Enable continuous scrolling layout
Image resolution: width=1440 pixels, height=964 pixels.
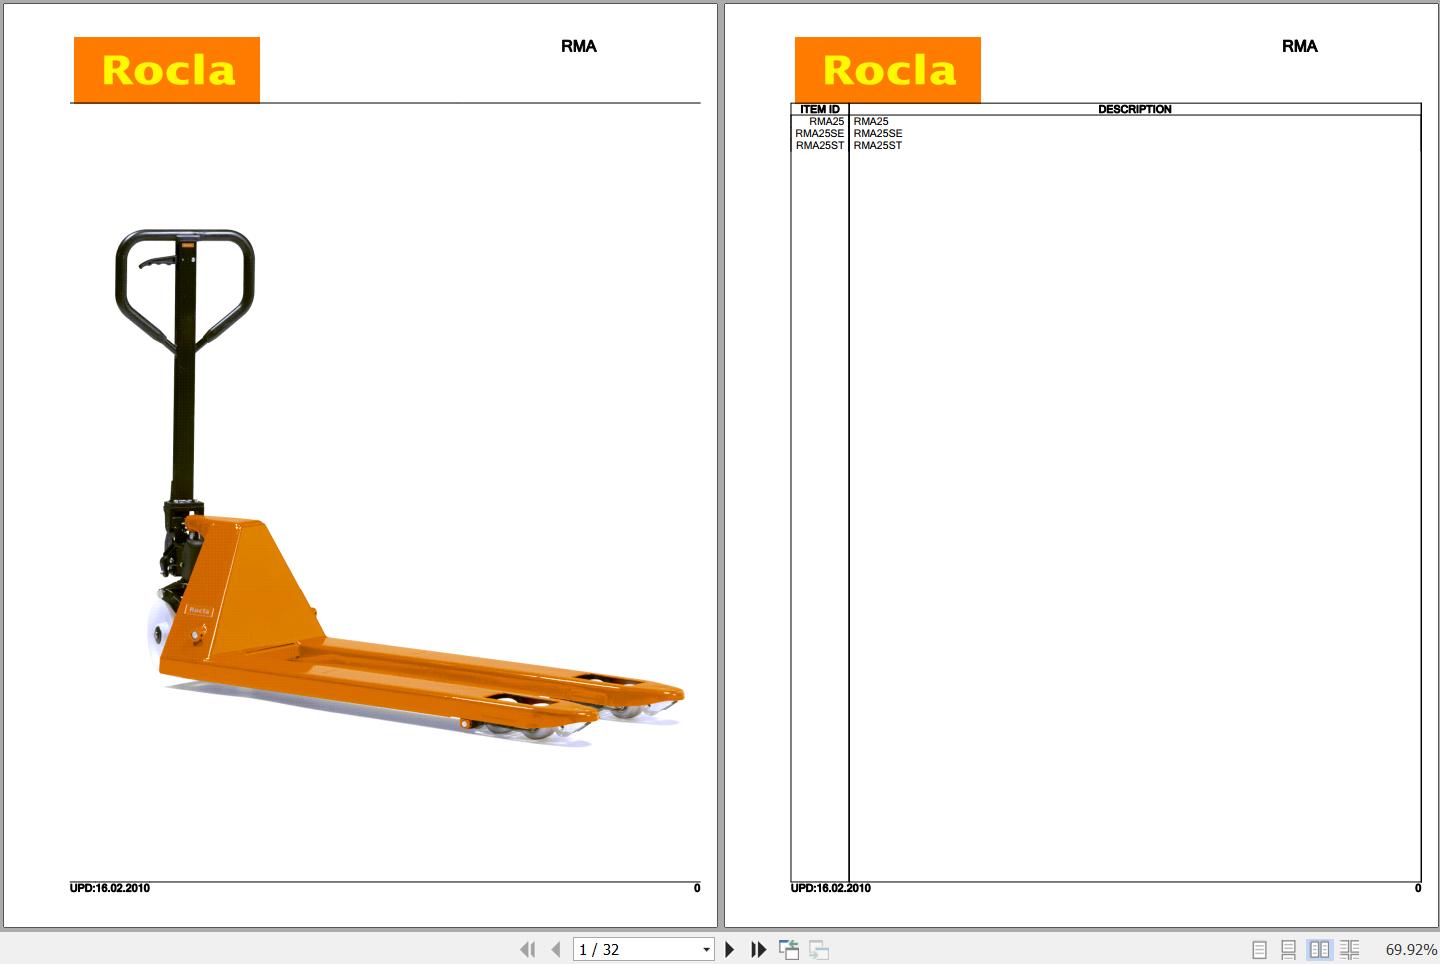[x=1289, y=949]
